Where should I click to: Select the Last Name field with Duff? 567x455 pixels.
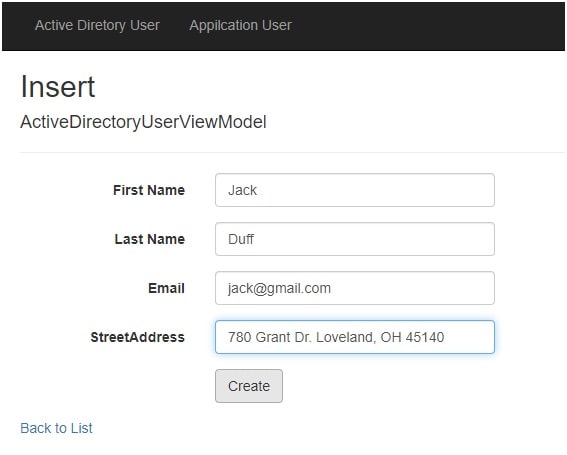click(x=355, y=239)
